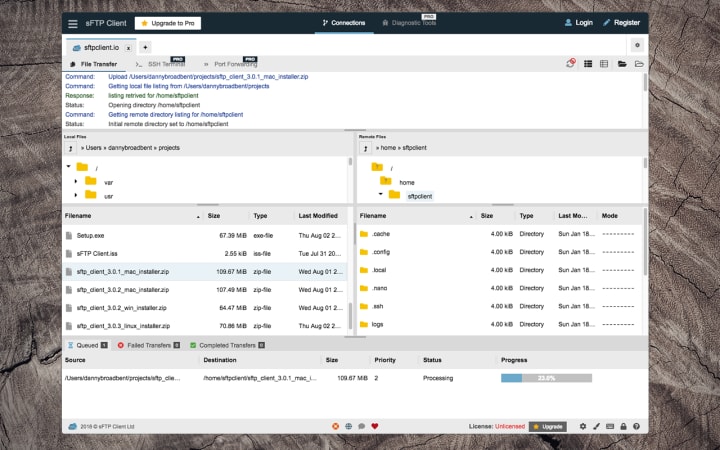Add a new connection tab with plus button
This screenshot has height=450, width=720.
point(145,47)
